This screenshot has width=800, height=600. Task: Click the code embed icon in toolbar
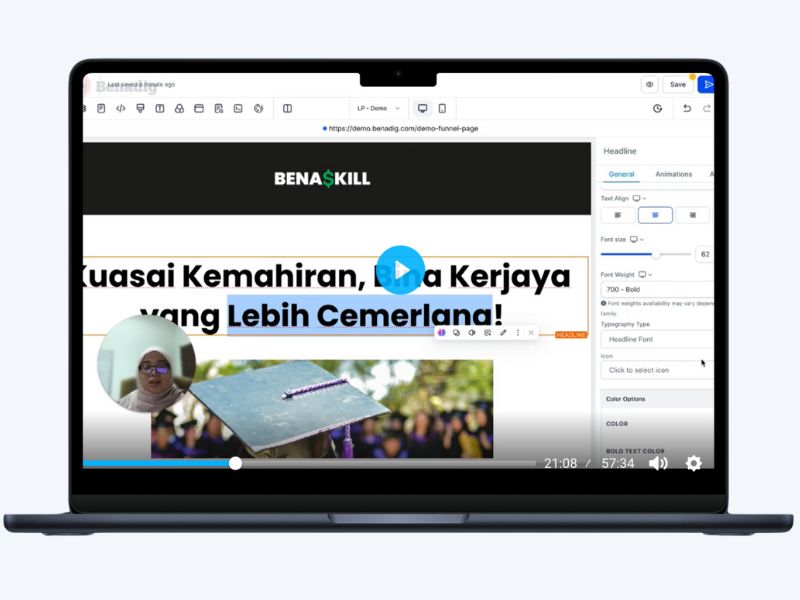point(121,108)
